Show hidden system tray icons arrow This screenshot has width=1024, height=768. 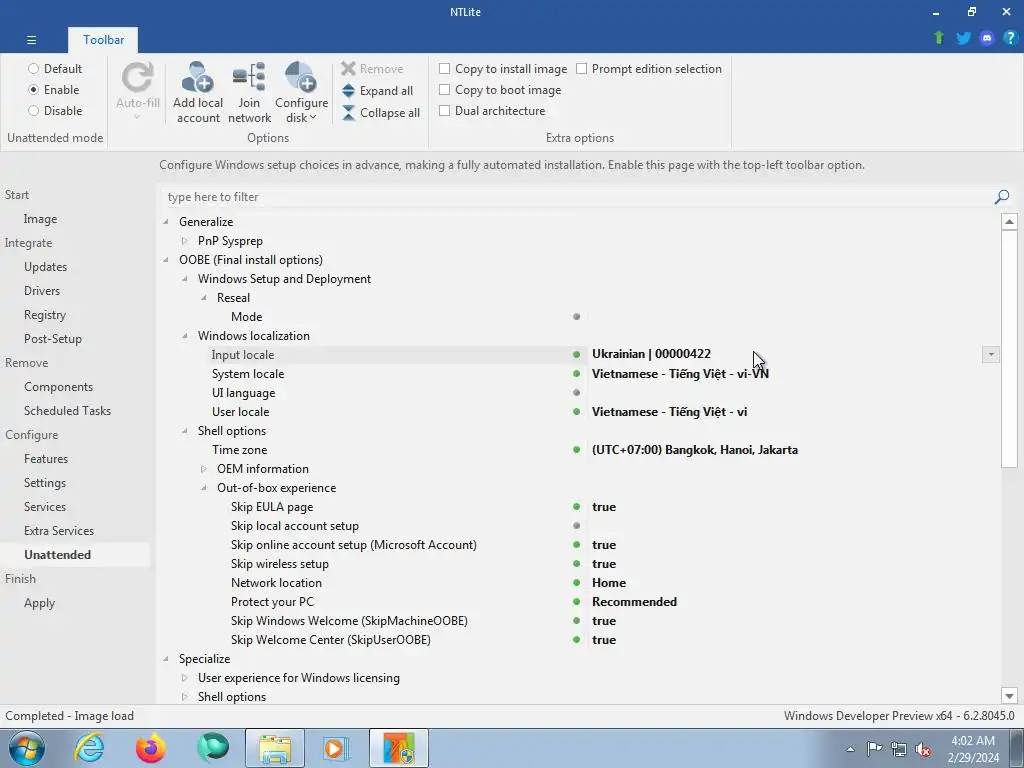(x=850, y=749)
